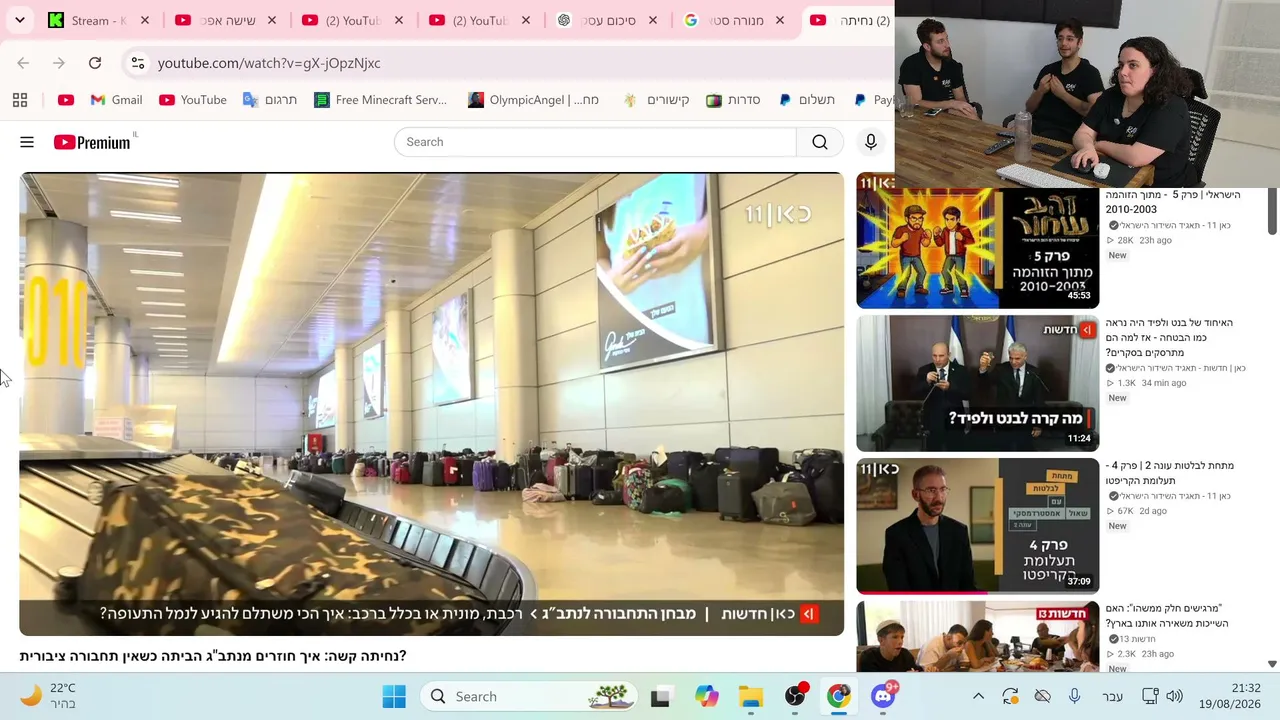
Task: Switch to Chrome on the taskbar
Action: coord(838,697)
